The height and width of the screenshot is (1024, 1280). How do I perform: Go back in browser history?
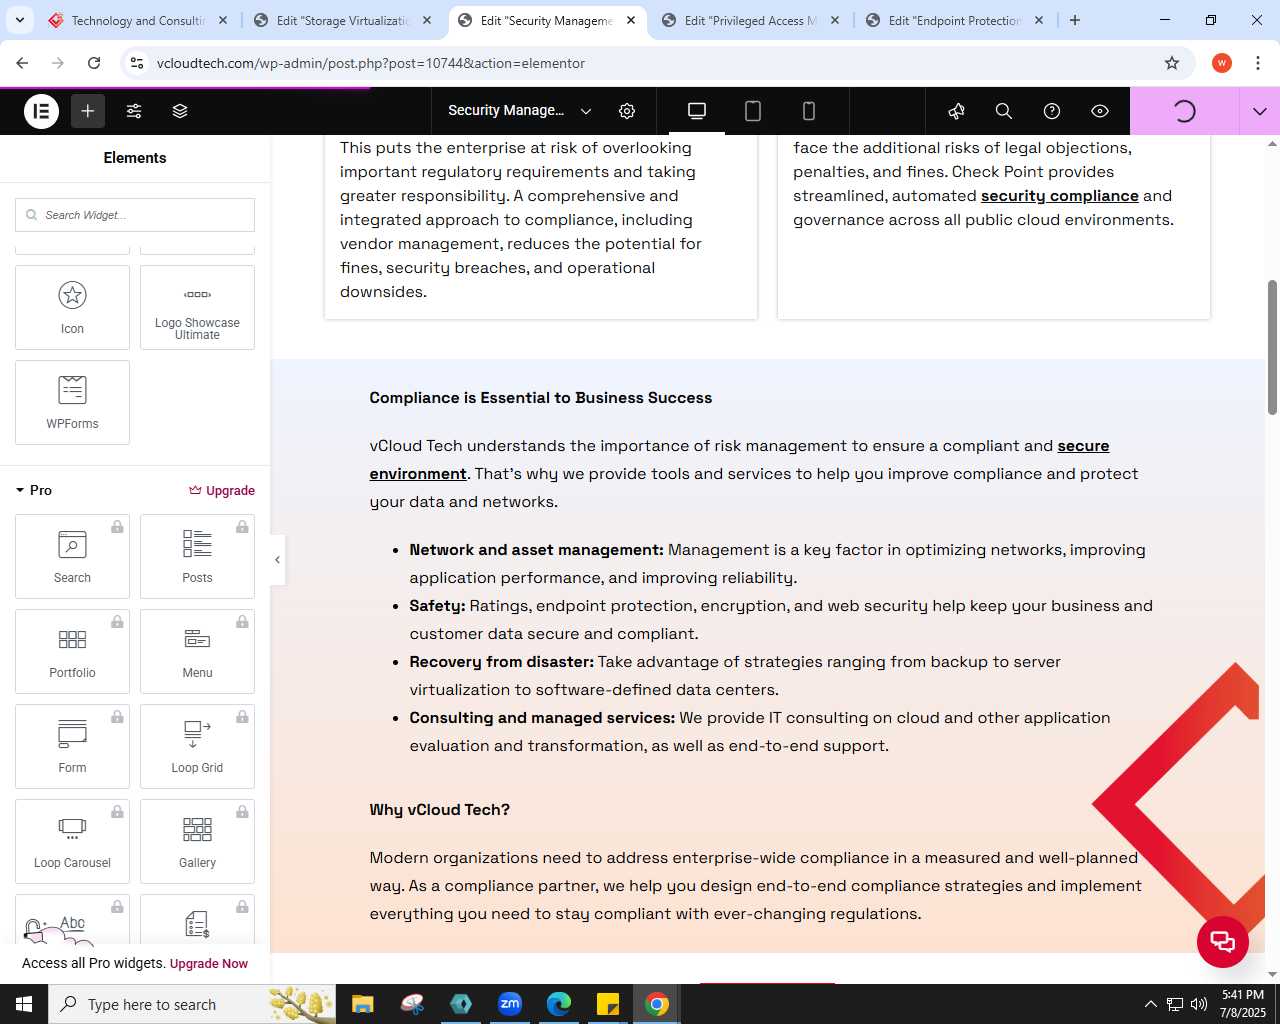coord(22,63)
